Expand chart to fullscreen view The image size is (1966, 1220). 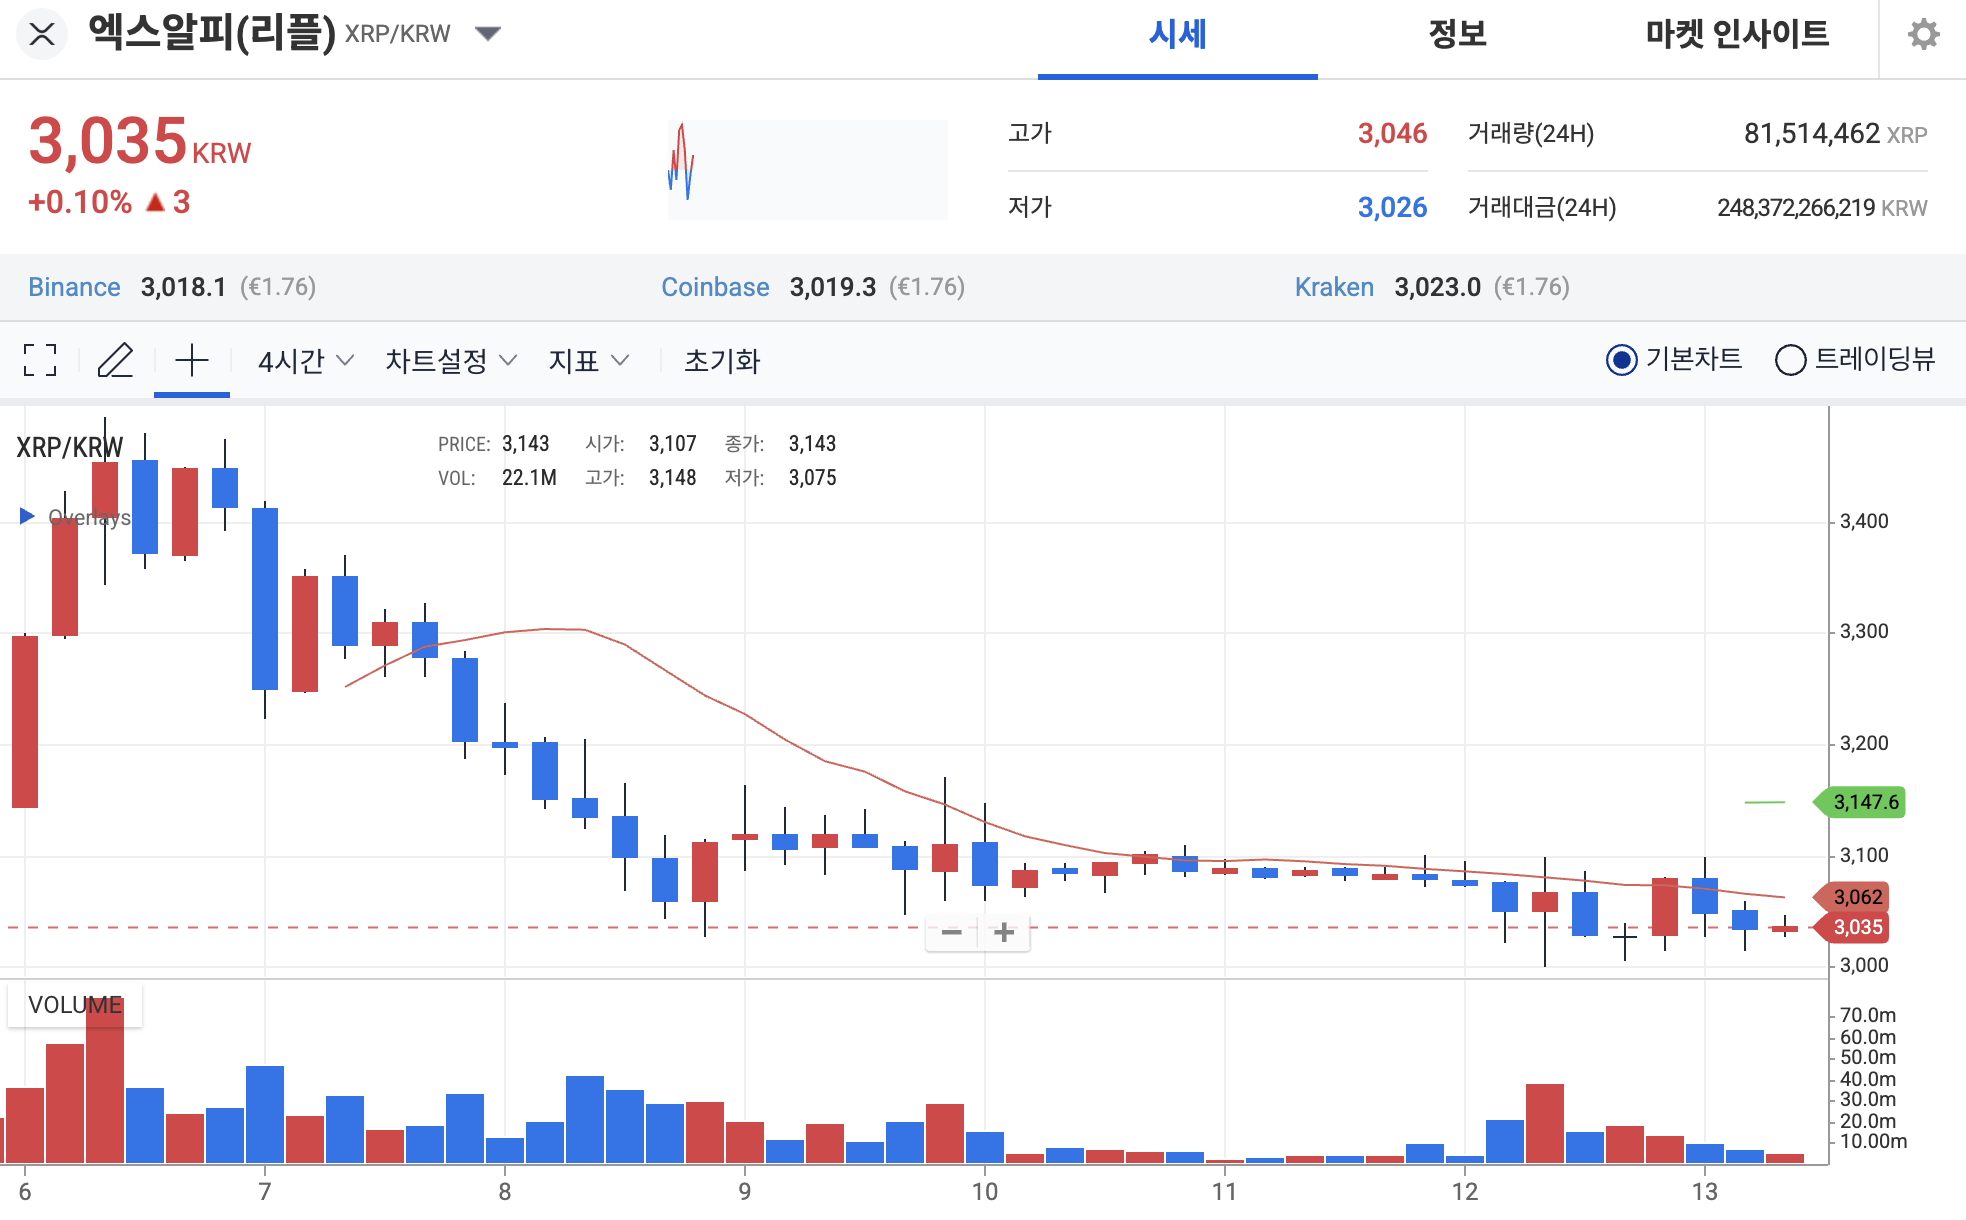[39, 360]
